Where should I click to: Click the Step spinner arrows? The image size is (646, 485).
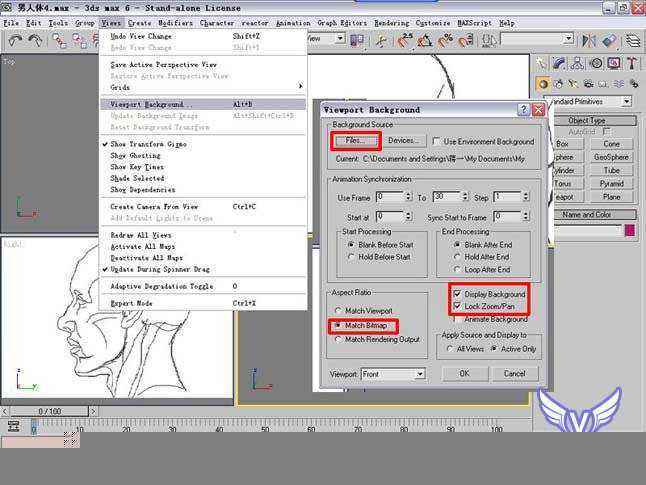(526, 197)
